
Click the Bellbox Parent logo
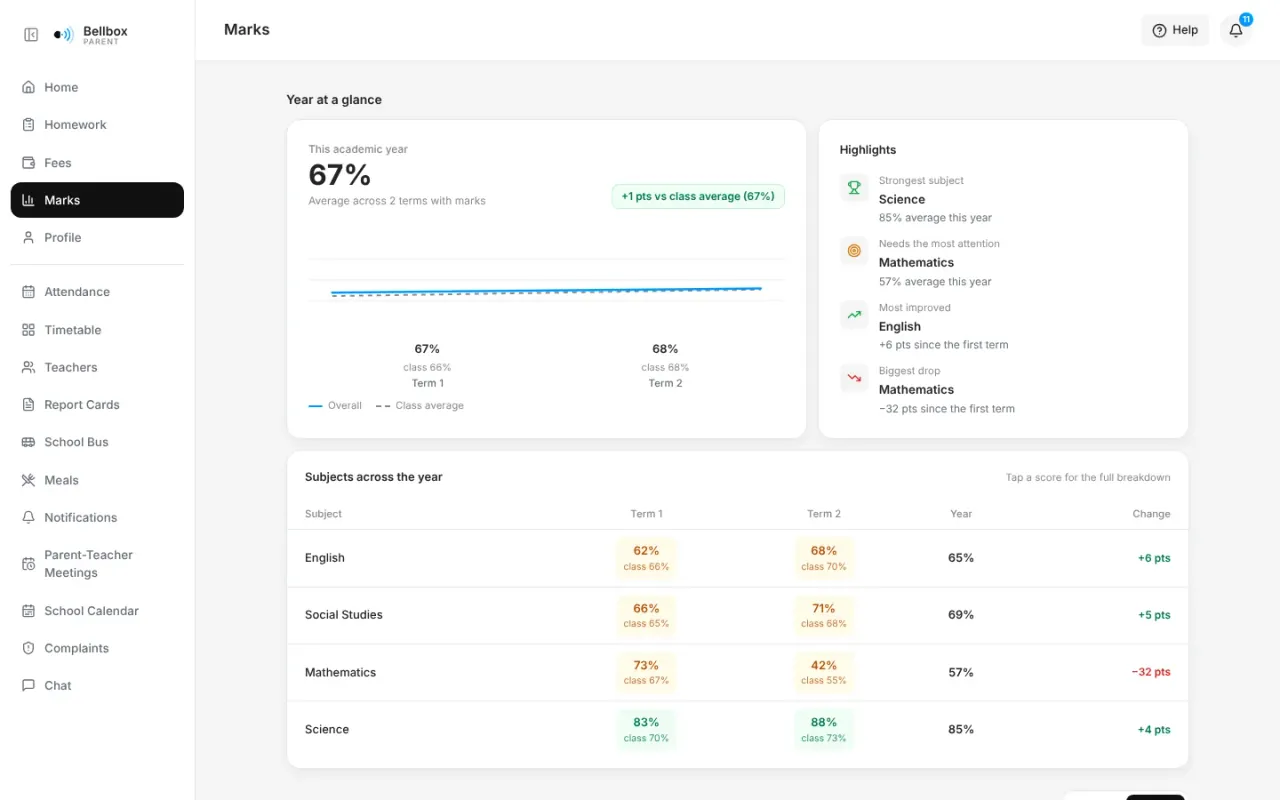click(90, 35)
